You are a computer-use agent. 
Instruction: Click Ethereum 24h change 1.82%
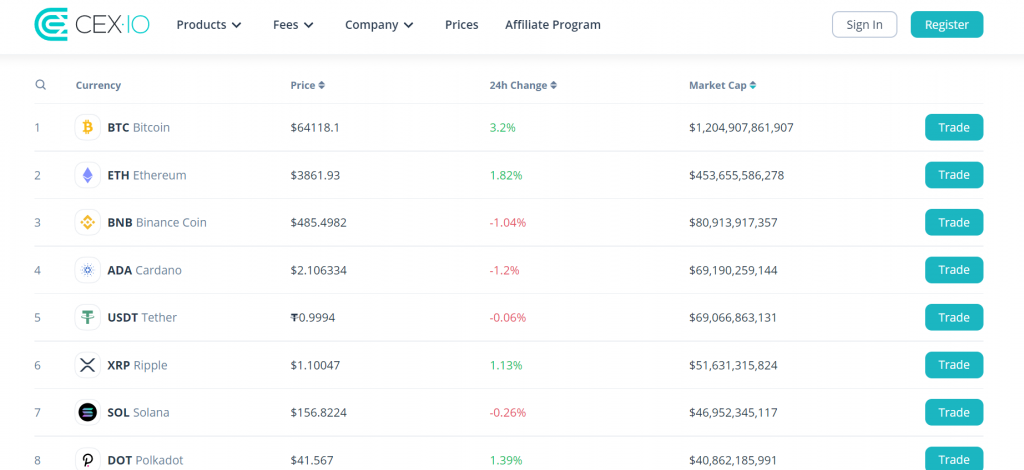pyautogui.click(x=506, y=175)
